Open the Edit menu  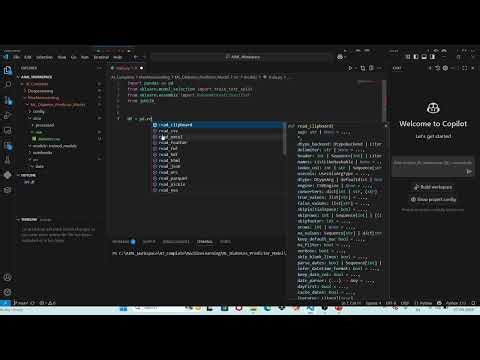click(28, 57)
